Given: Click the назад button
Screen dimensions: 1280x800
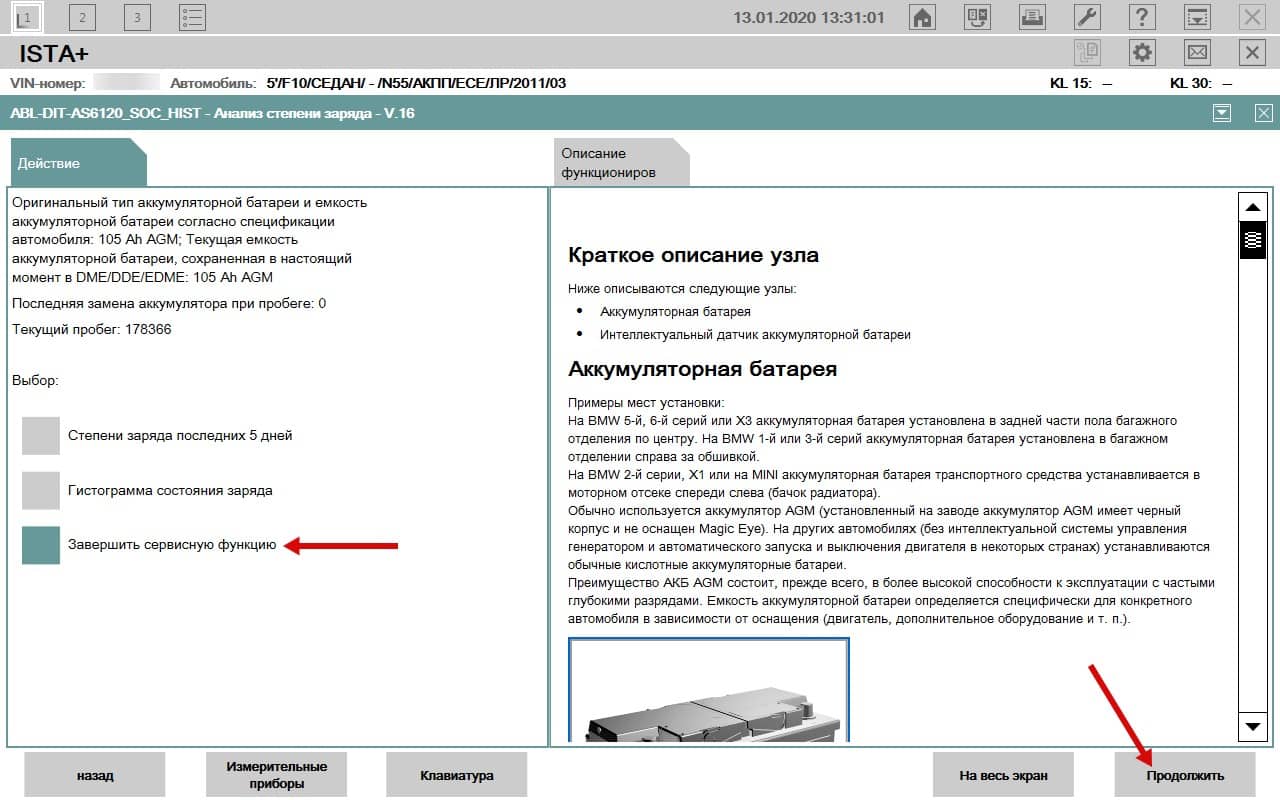Looking at the screenshot, I should [x=94, y=775].
